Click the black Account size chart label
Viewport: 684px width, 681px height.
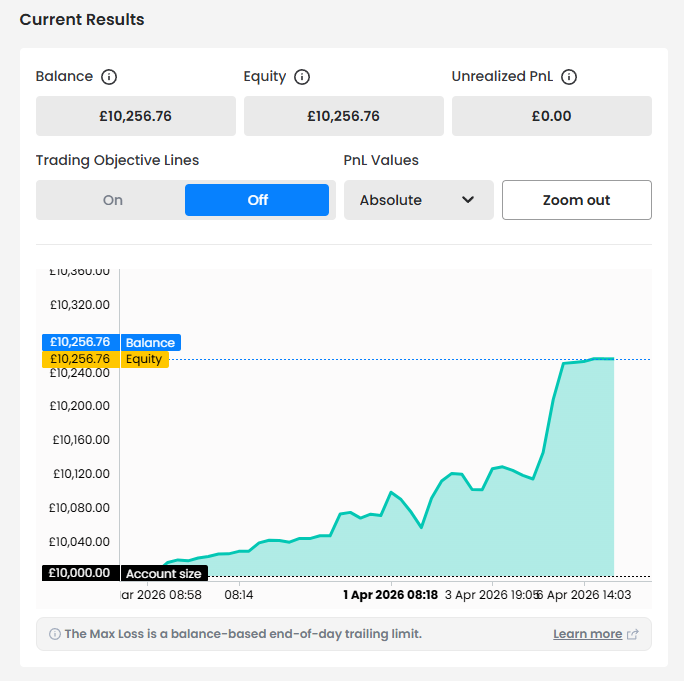pyautogui.click(x=164, y=573)
